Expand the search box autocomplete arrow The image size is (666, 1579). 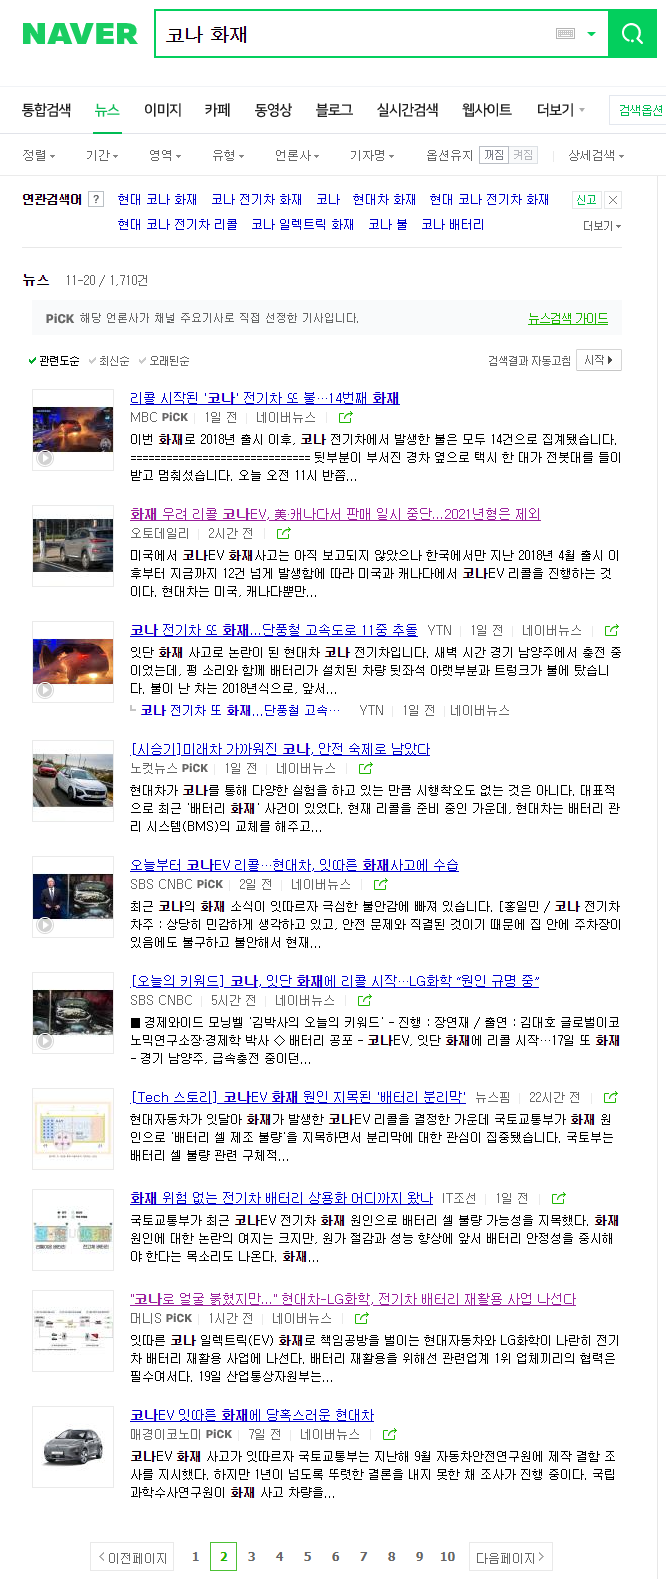(591, 34)
